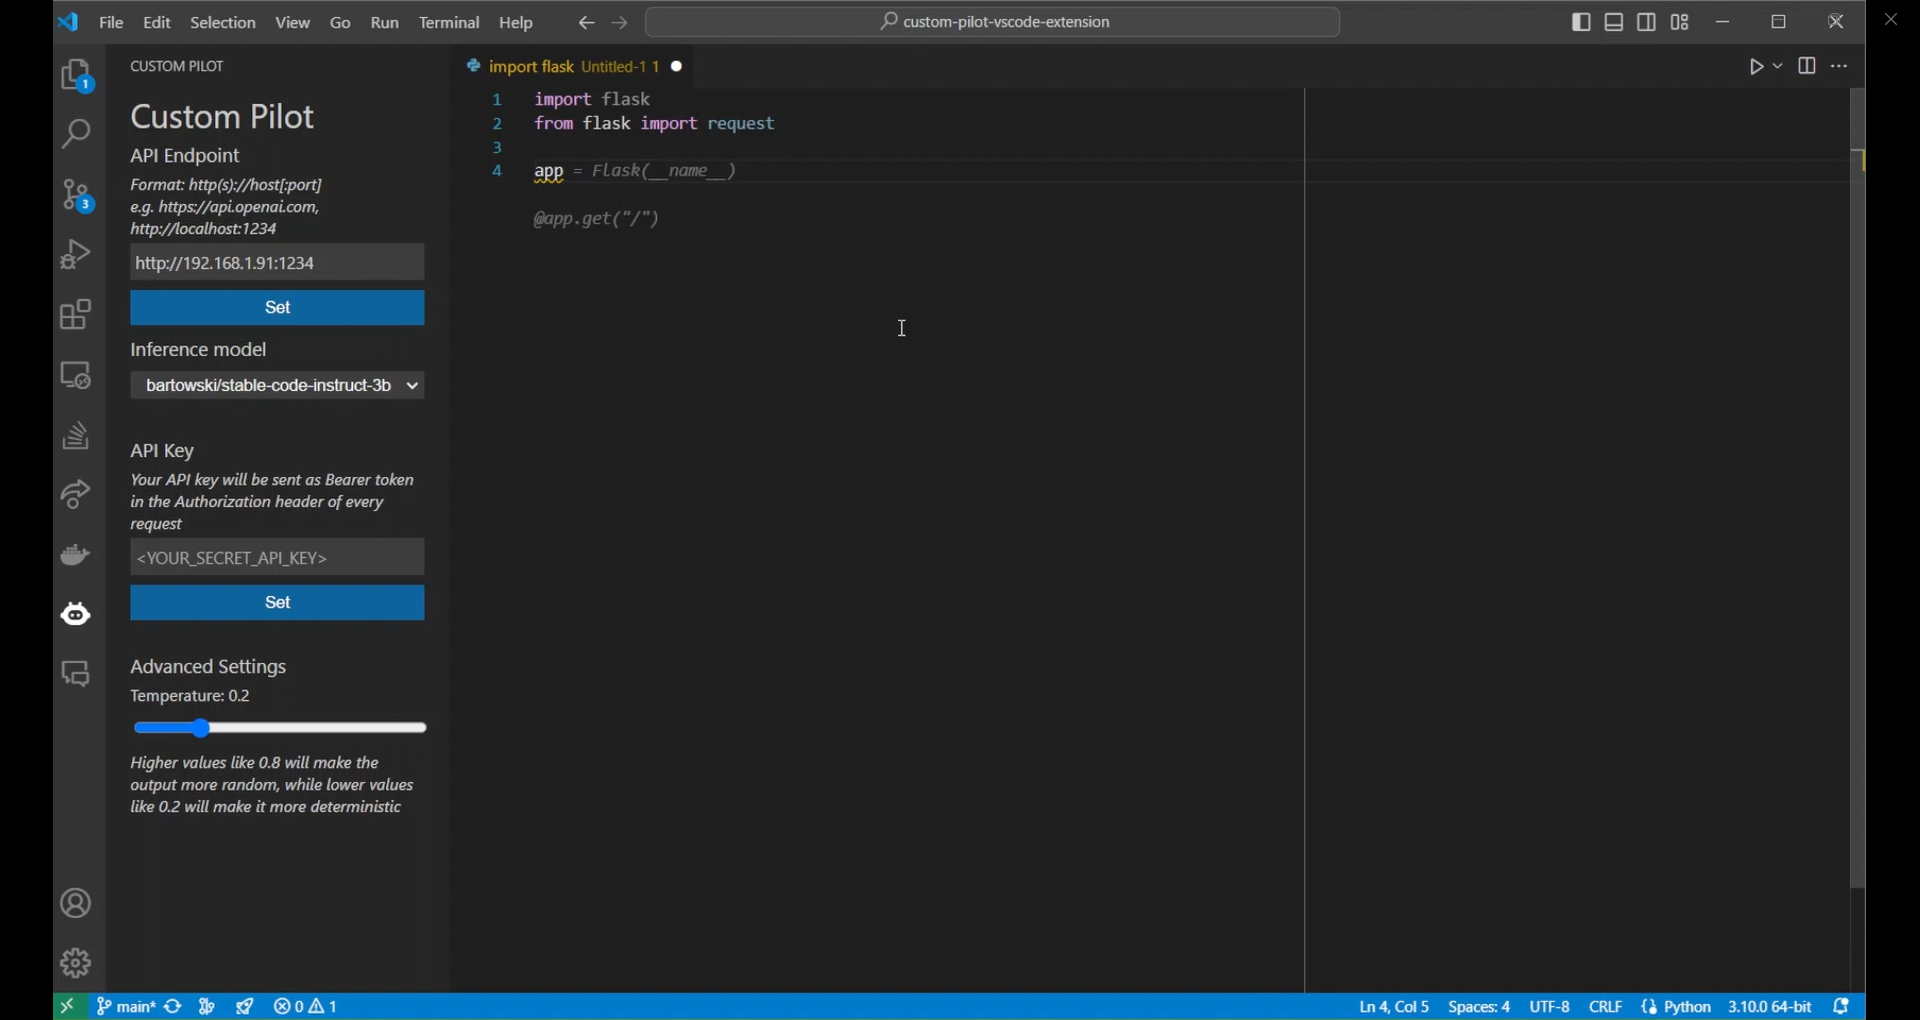Change UTF-8 encoding in status bar

click(1550, 1007)
